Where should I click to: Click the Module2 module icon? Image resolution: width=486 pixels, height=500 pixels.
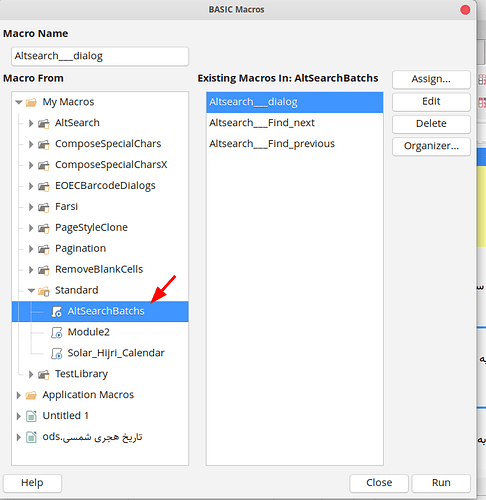[x=56, y=333]
